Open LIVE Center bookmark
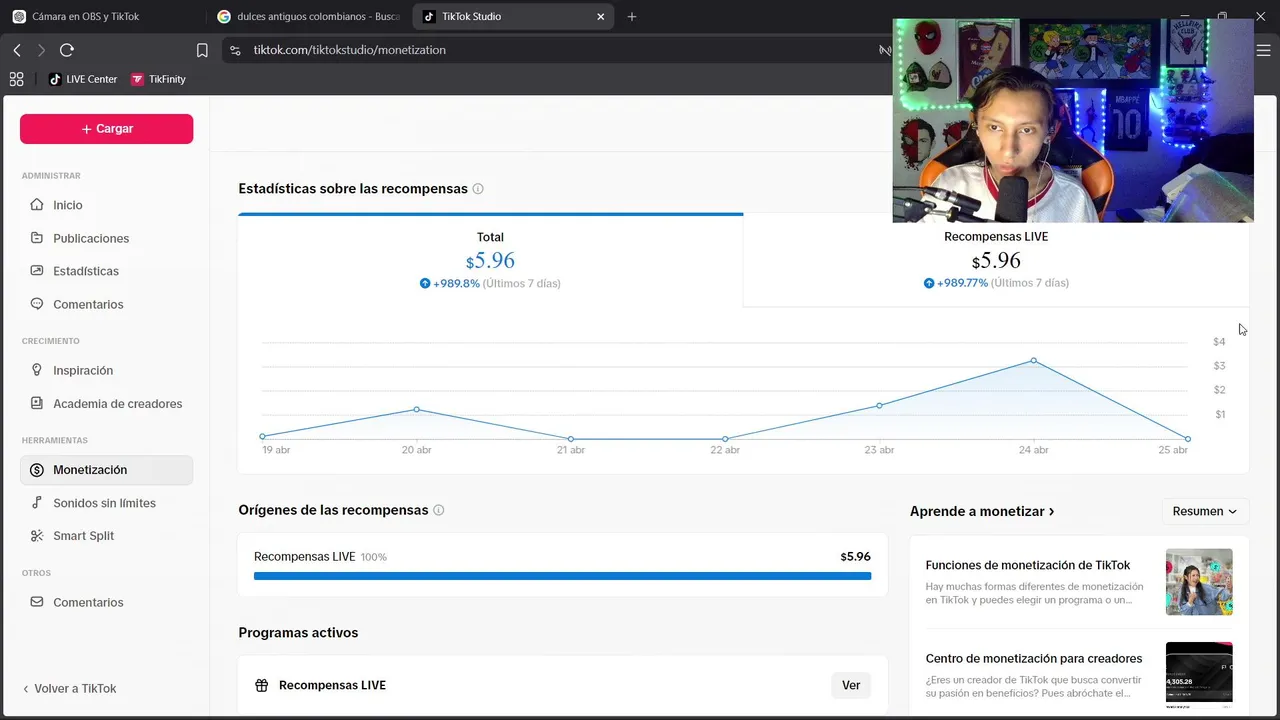Screen dimensions: 1280x720 click(x=83, y=79)
